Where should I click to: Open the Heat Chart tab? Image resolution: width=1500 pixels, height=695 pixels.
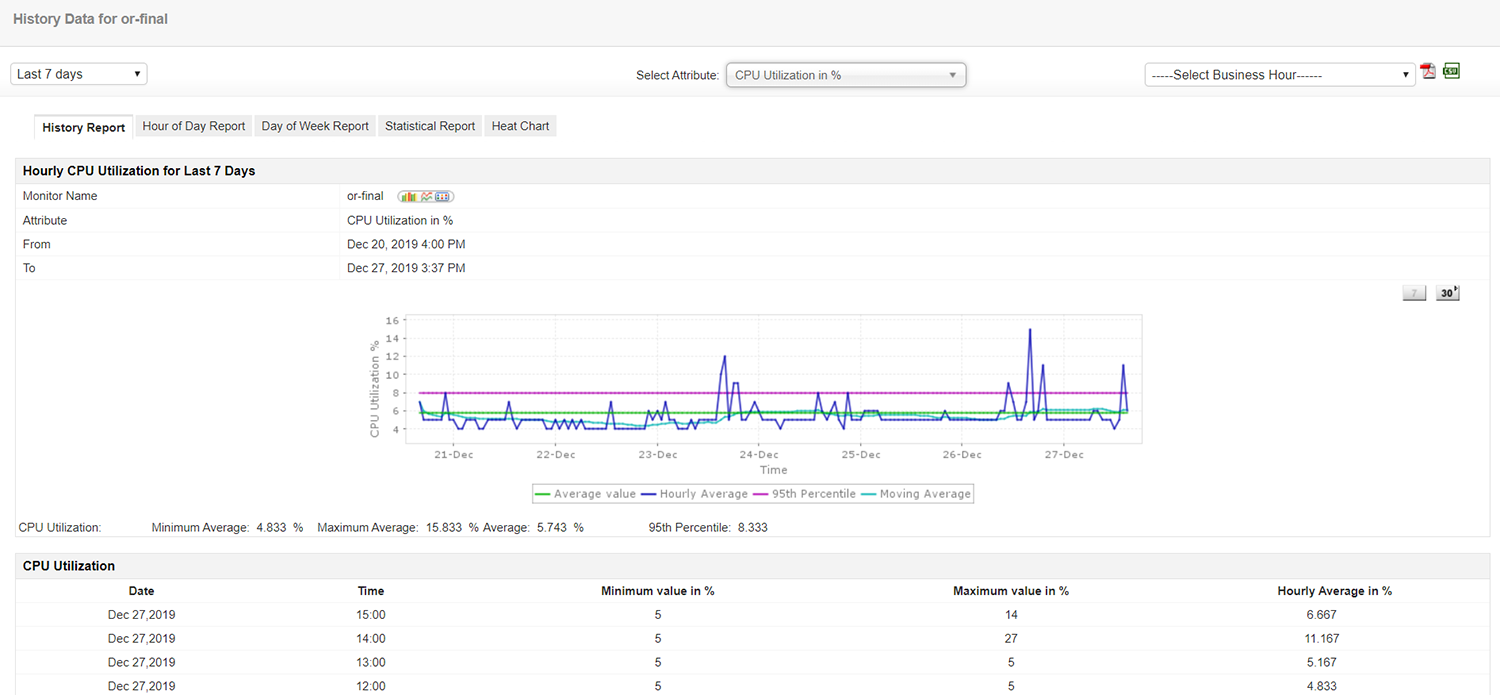pyautogui.click(x=520, y=126)
